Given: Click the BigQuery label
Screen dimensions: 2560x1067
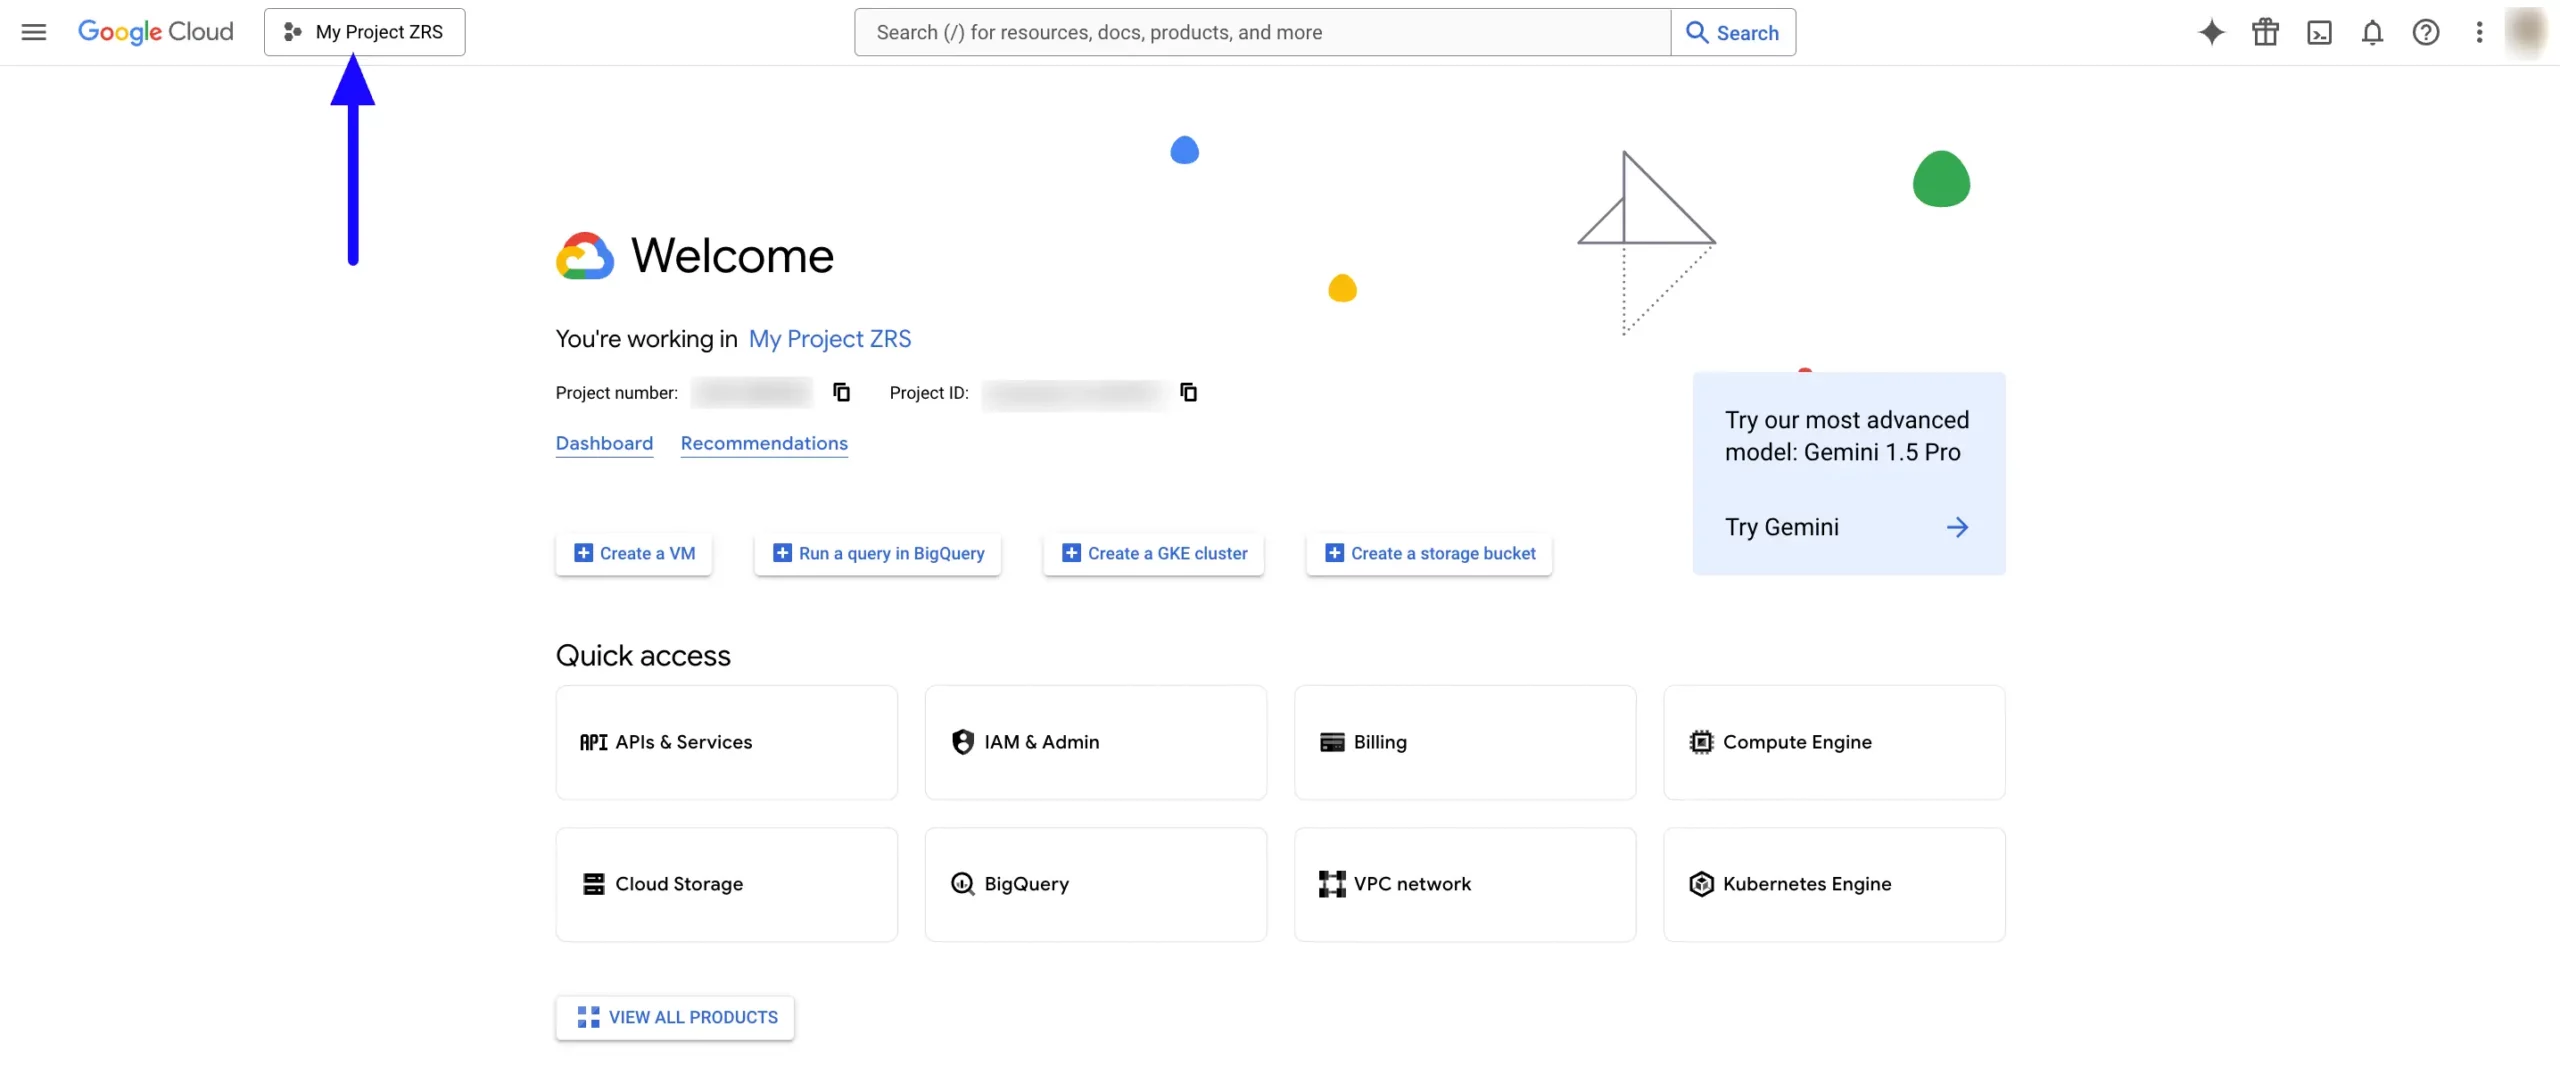Looking at the screenshot, I should tap(1026, 884).
